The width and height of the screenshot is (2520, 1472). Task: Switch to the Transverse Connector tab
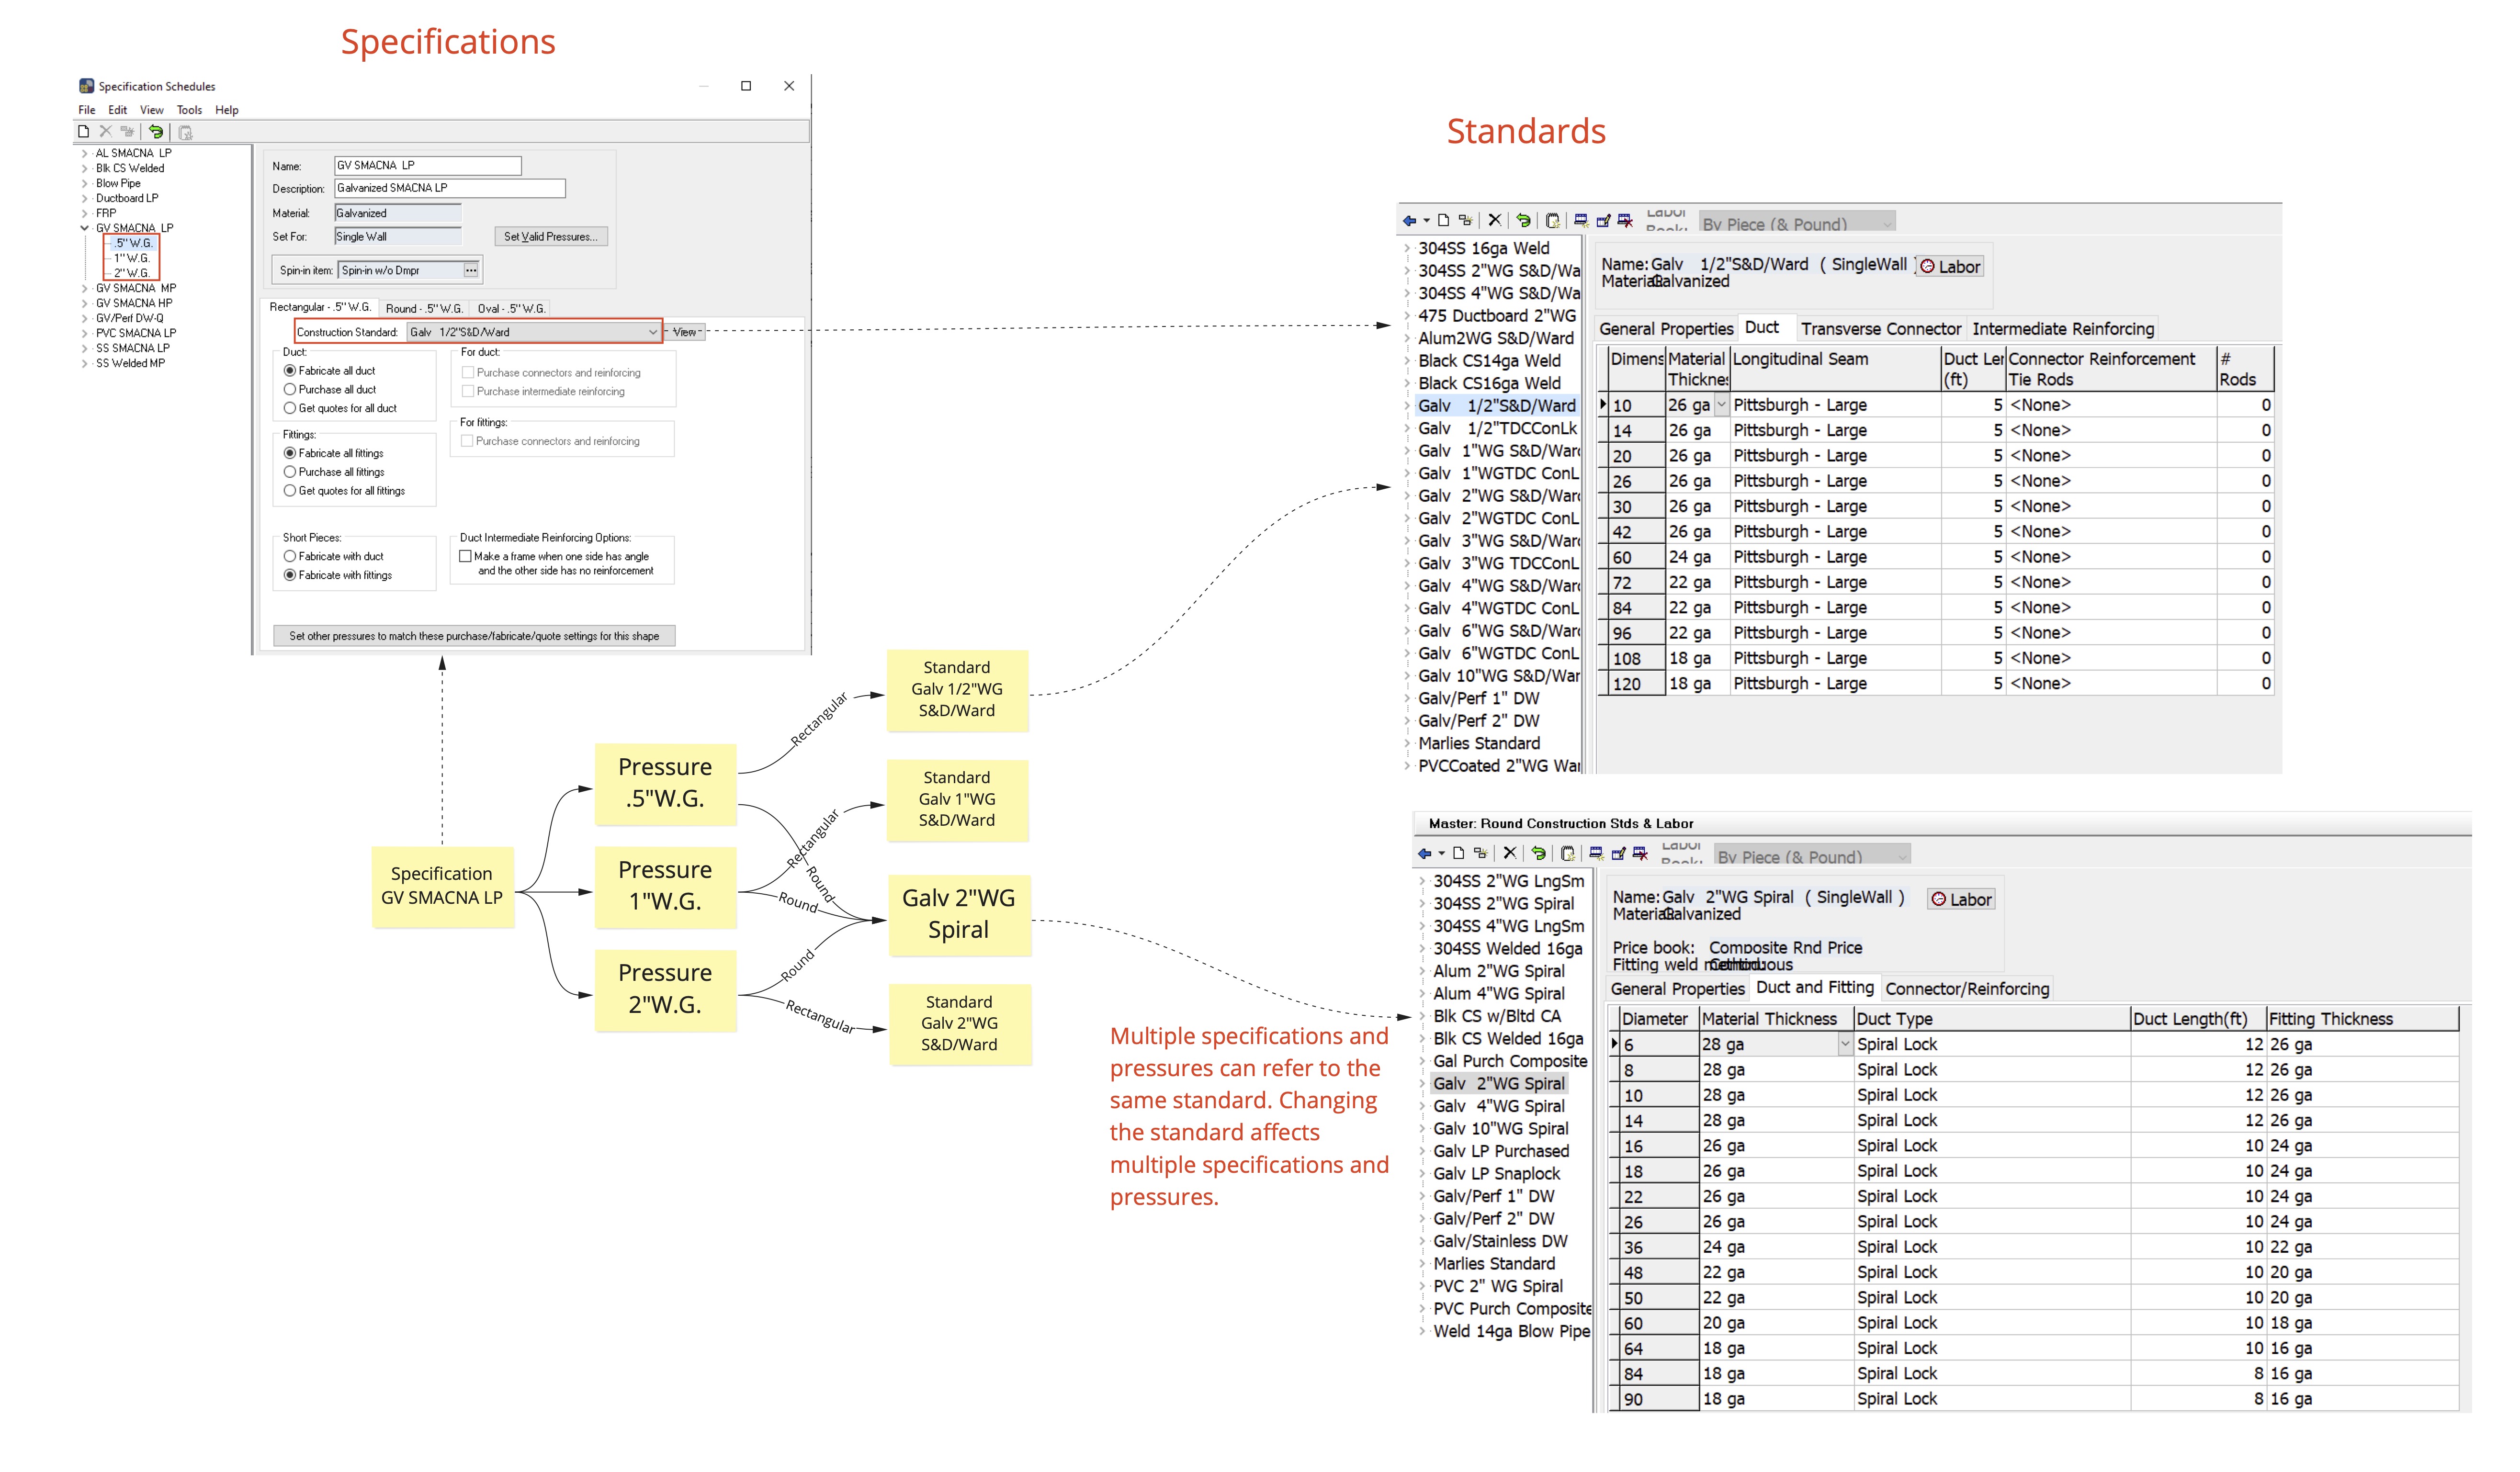coord(1880,329)
